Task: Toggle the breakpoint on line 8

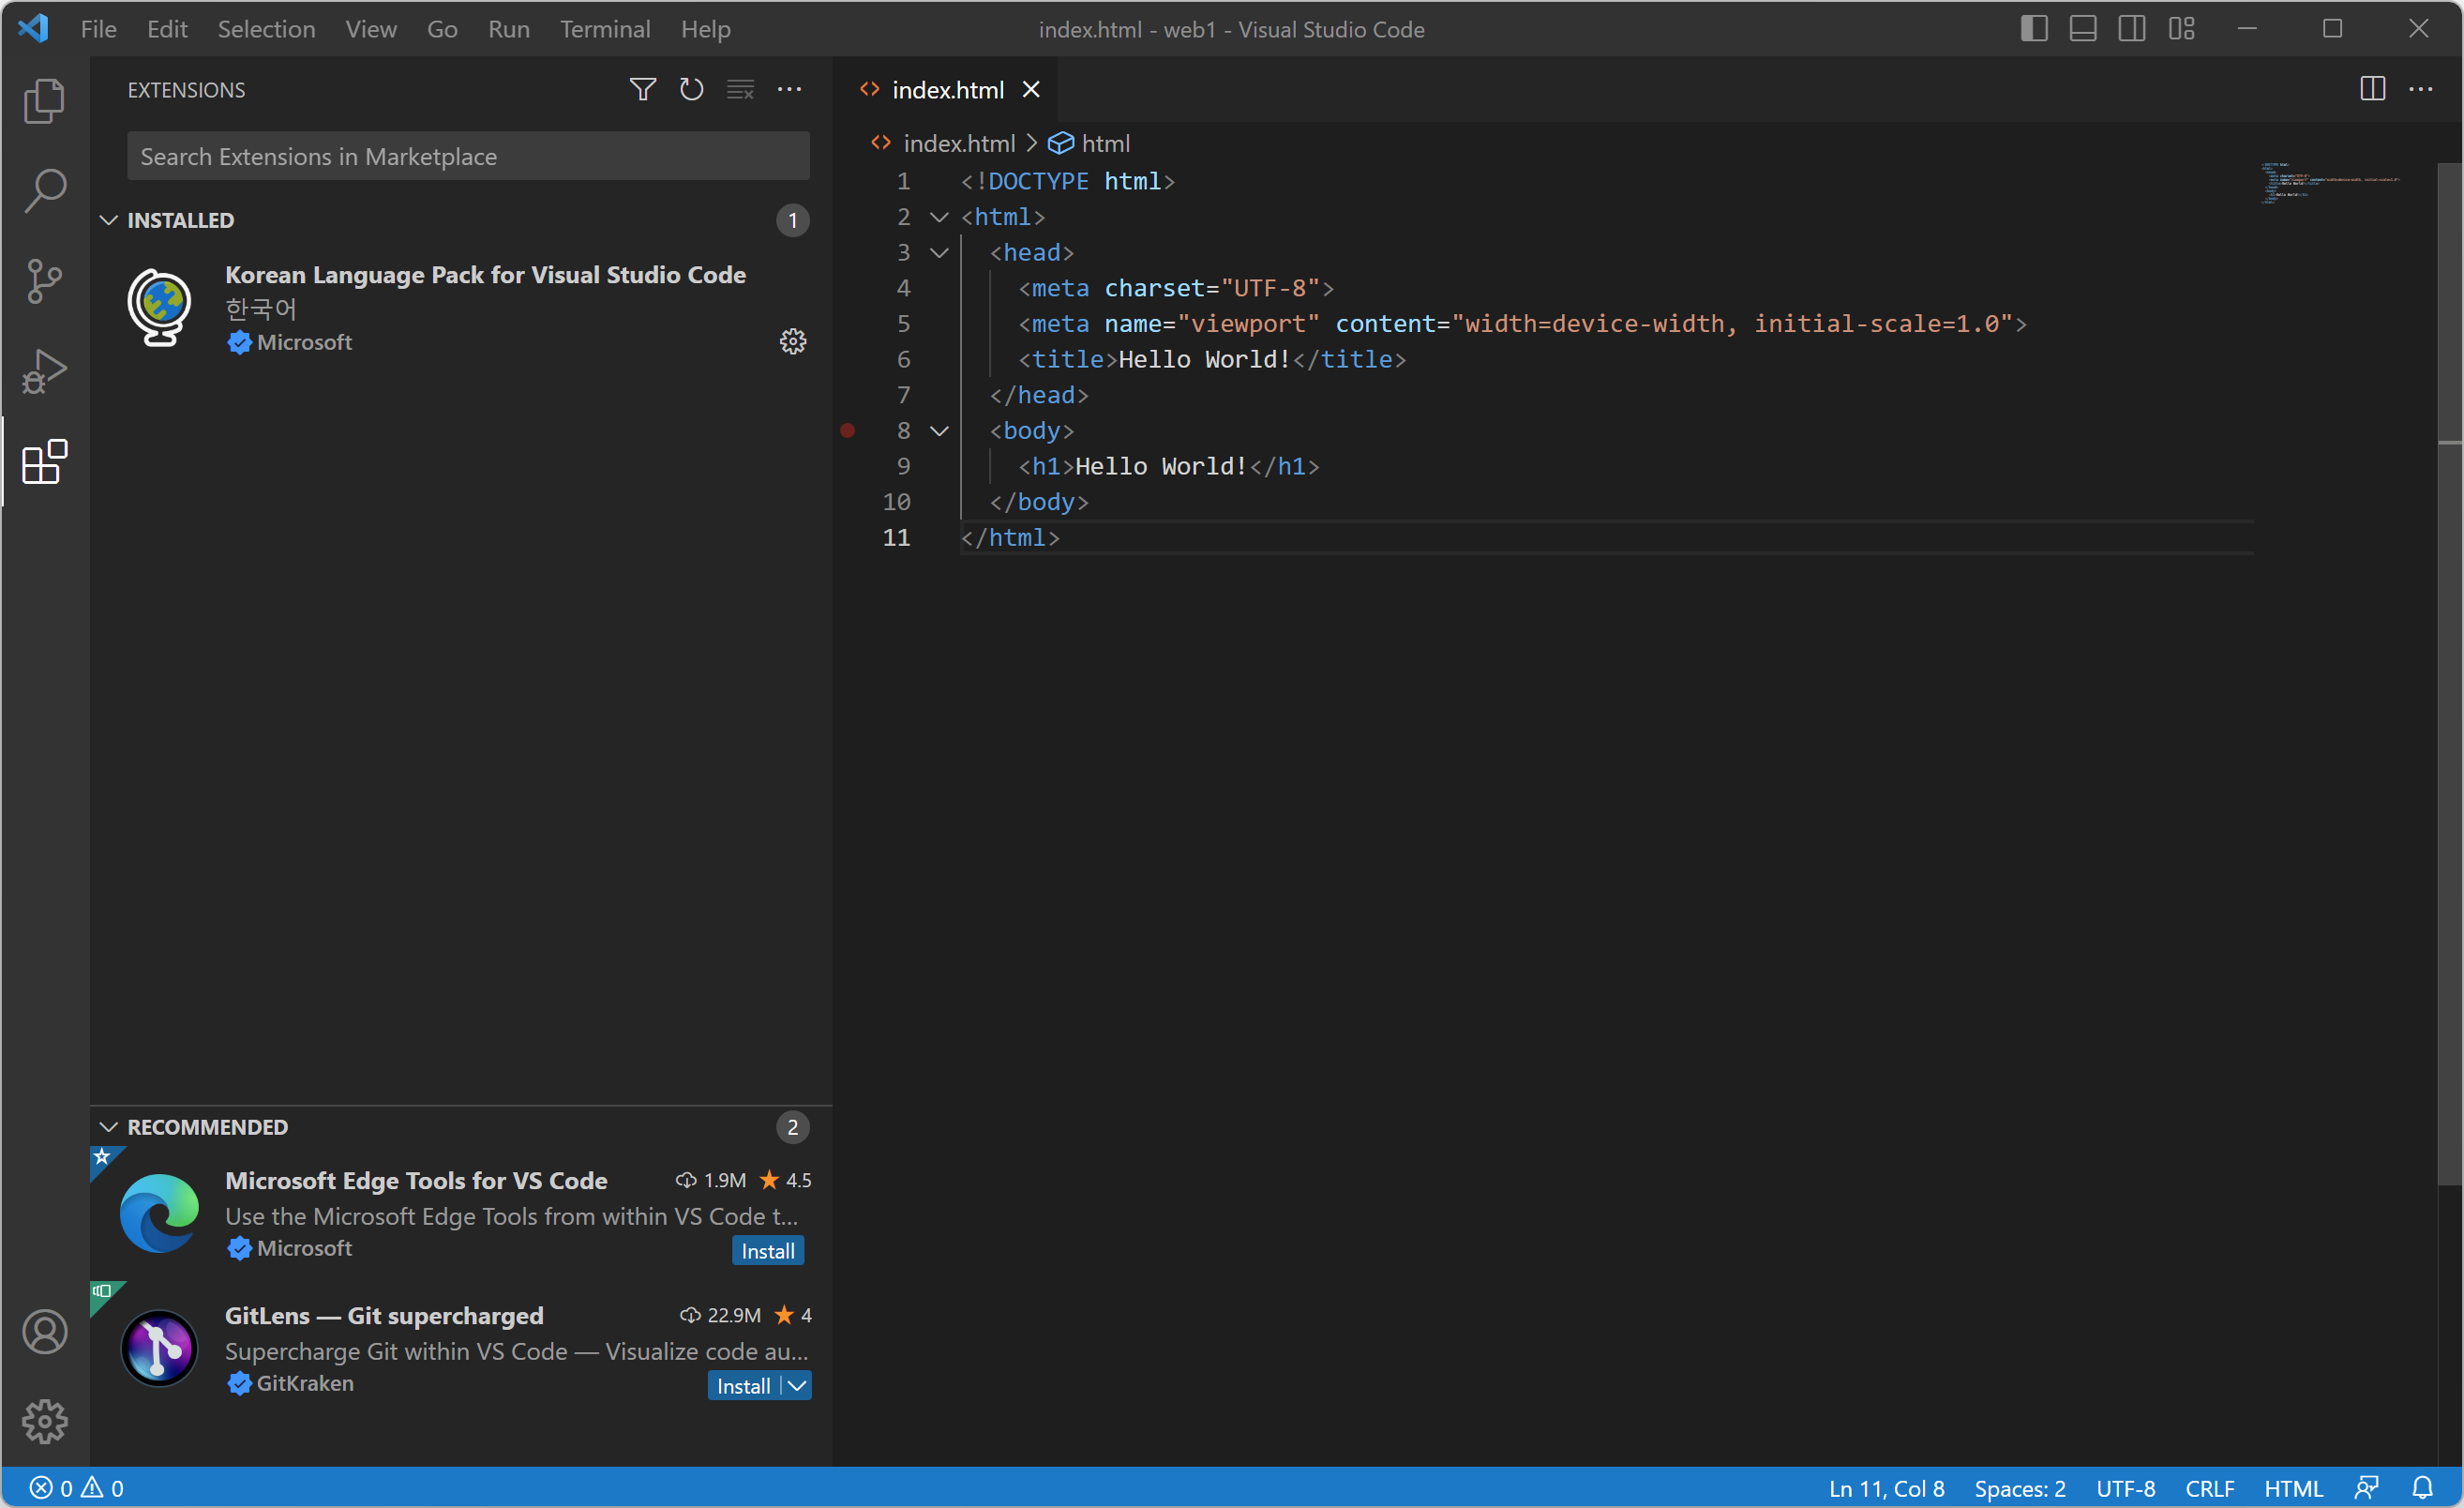Action: click(x=848, y=431)
